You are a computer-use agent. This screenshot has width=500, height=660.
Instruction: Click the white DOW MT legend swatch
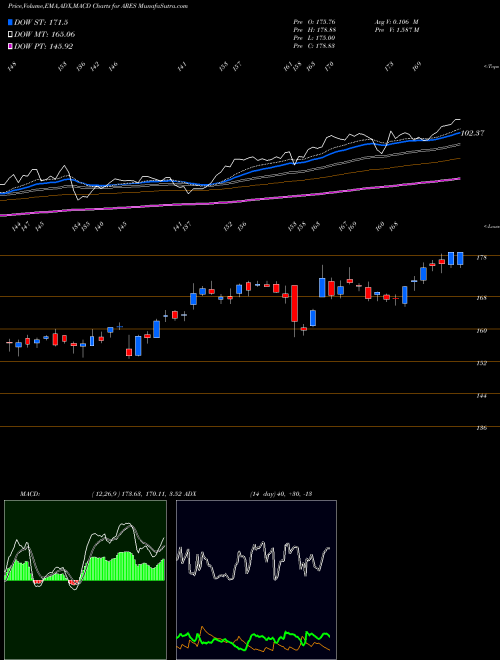click(x=11, y=34)
